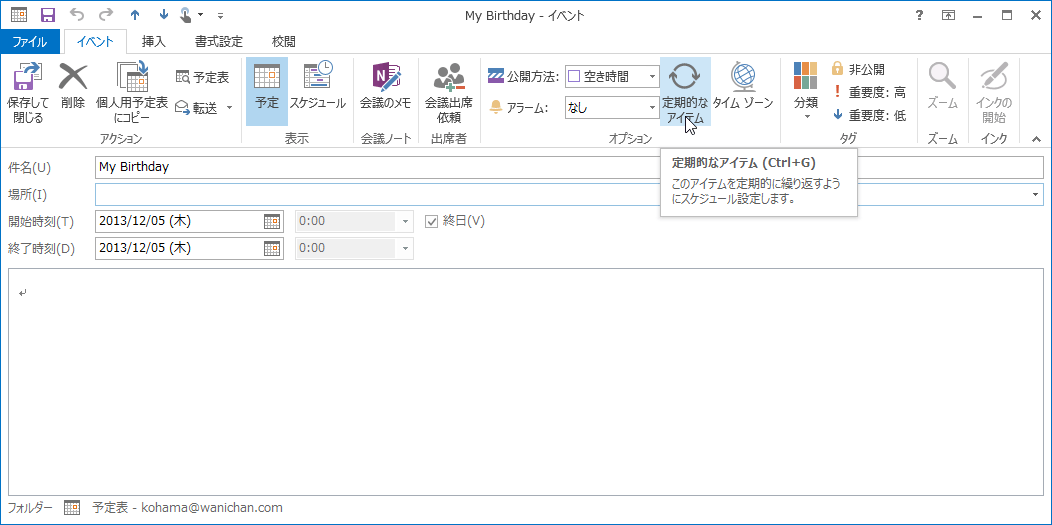Open the start date calendar picker
The image size is (1052, 525).
click(x=271, y=221)
